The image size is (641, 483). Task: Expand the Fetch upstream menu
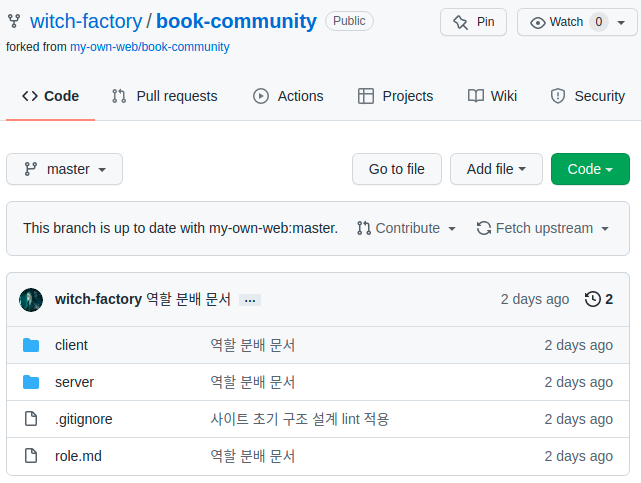543,228
